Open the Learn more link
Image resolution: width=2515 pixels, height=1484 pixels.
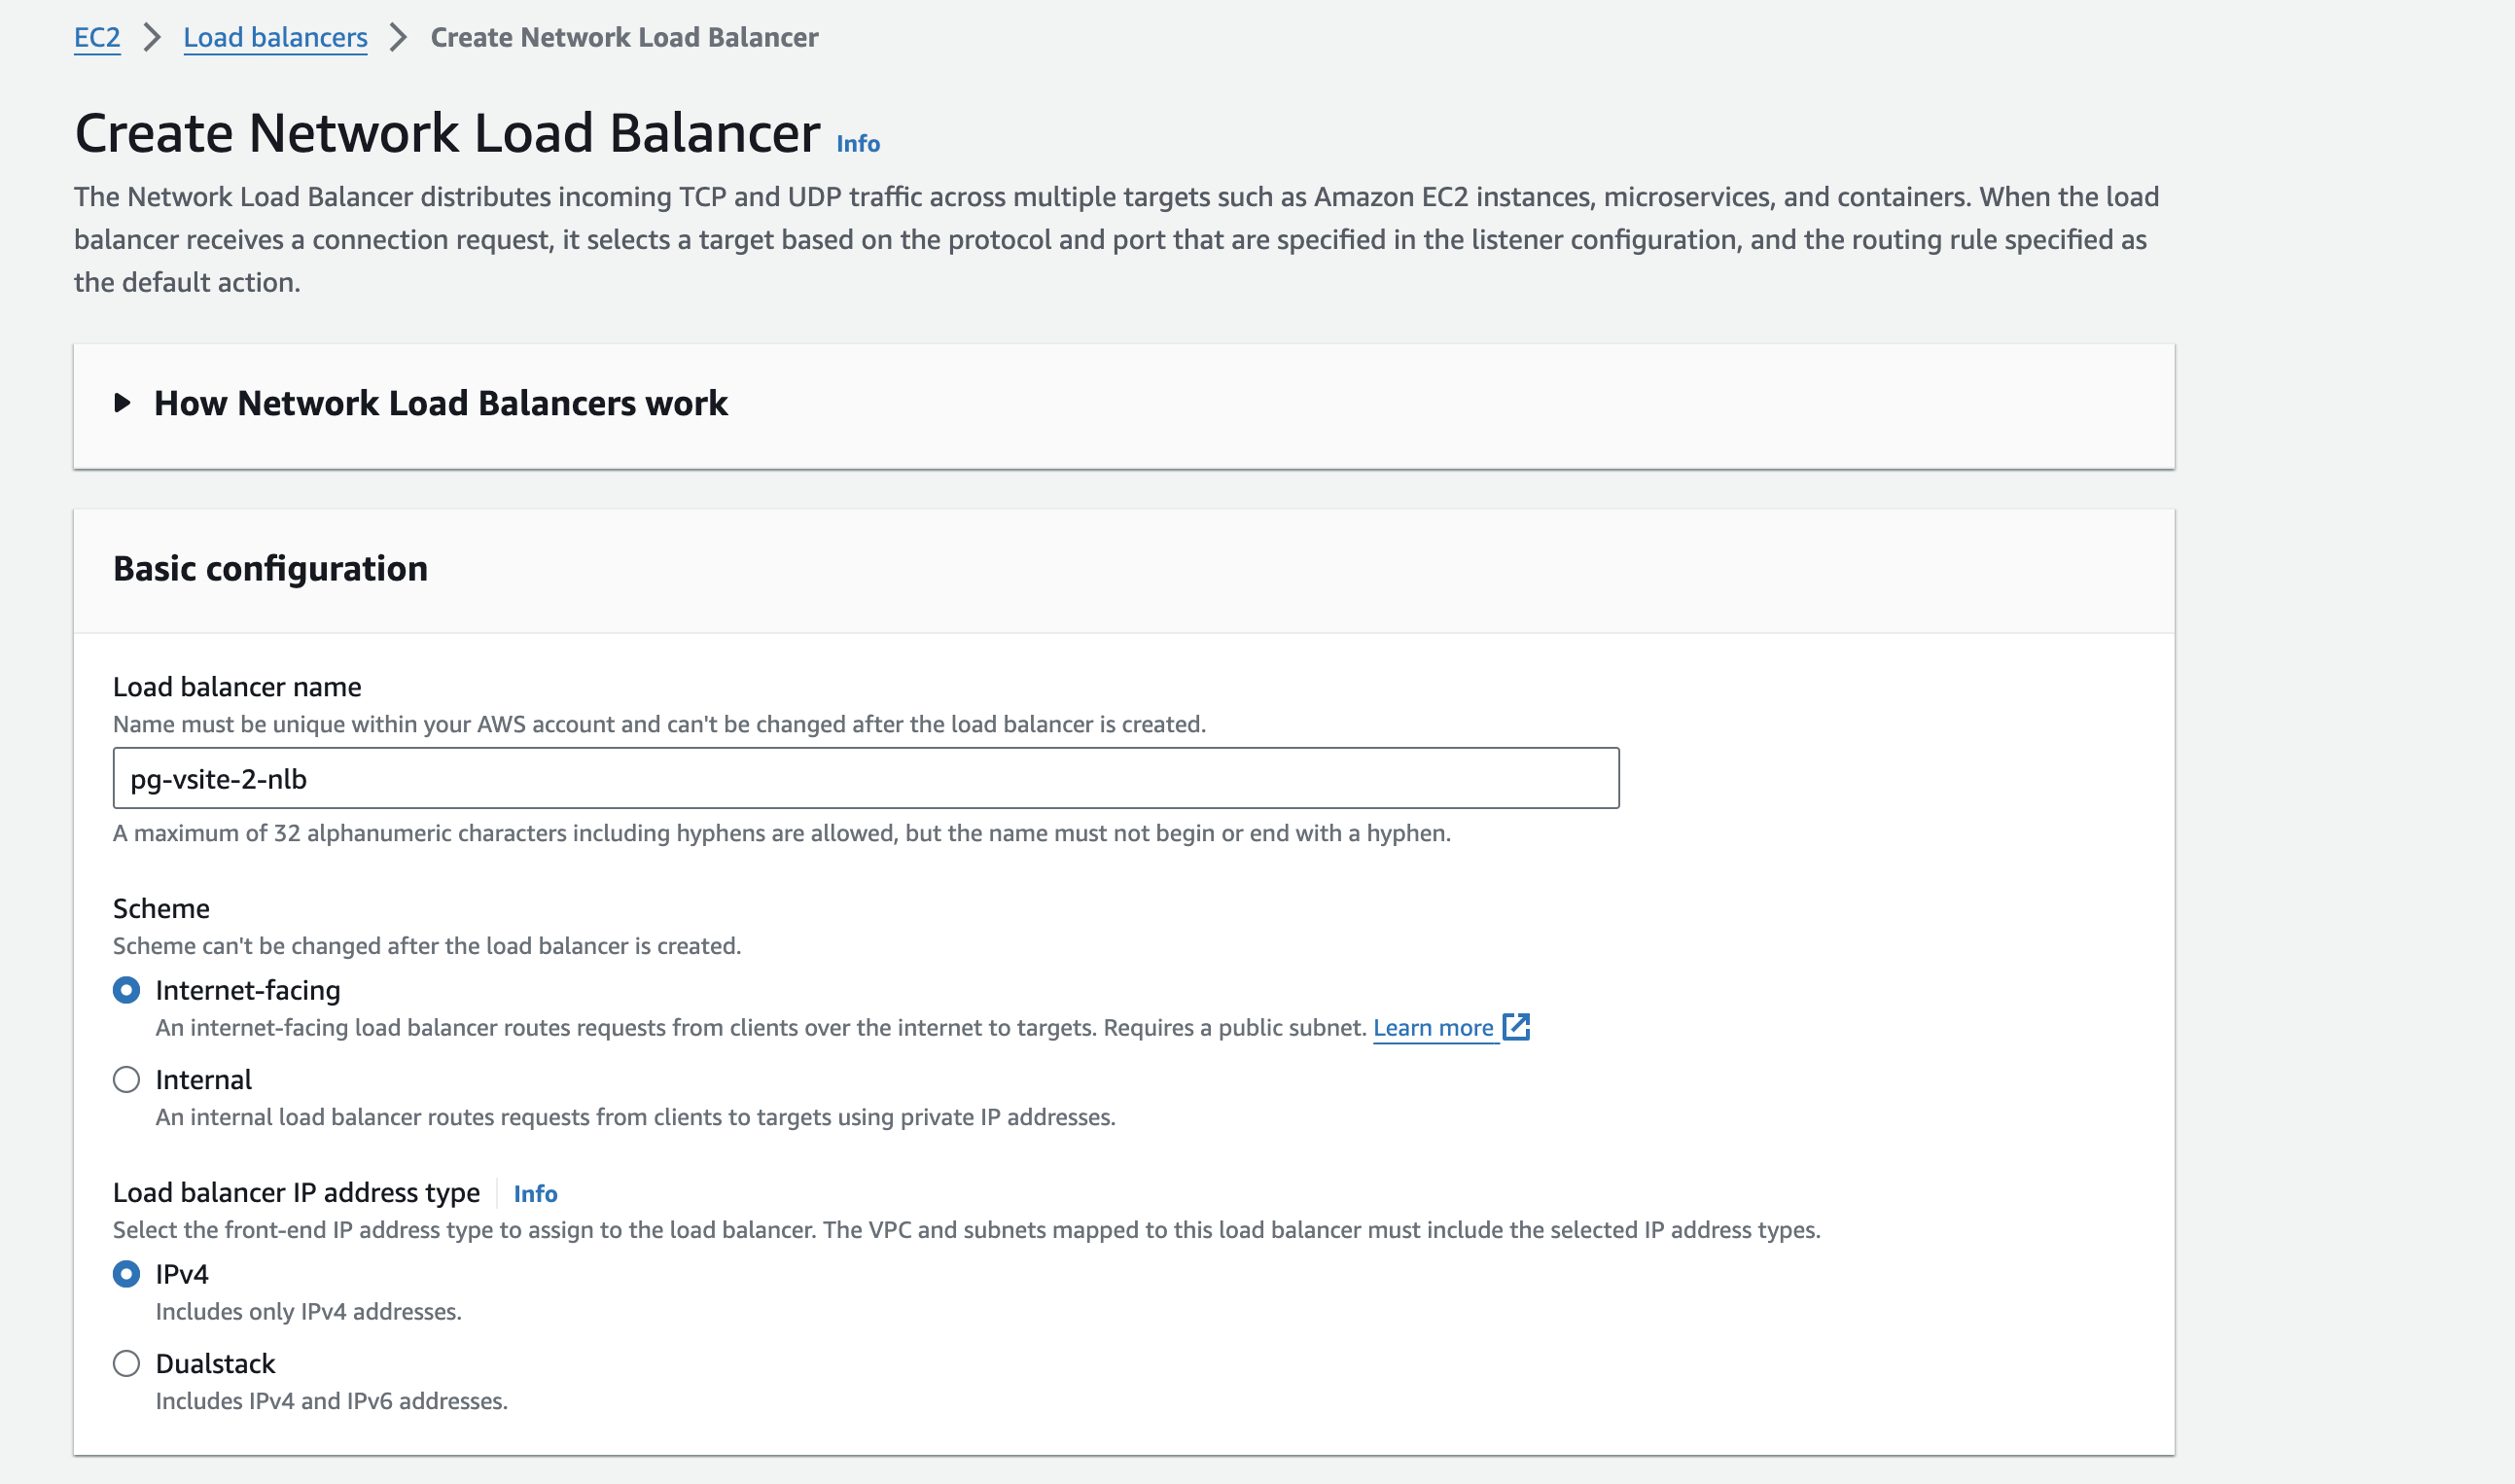1432,1027
